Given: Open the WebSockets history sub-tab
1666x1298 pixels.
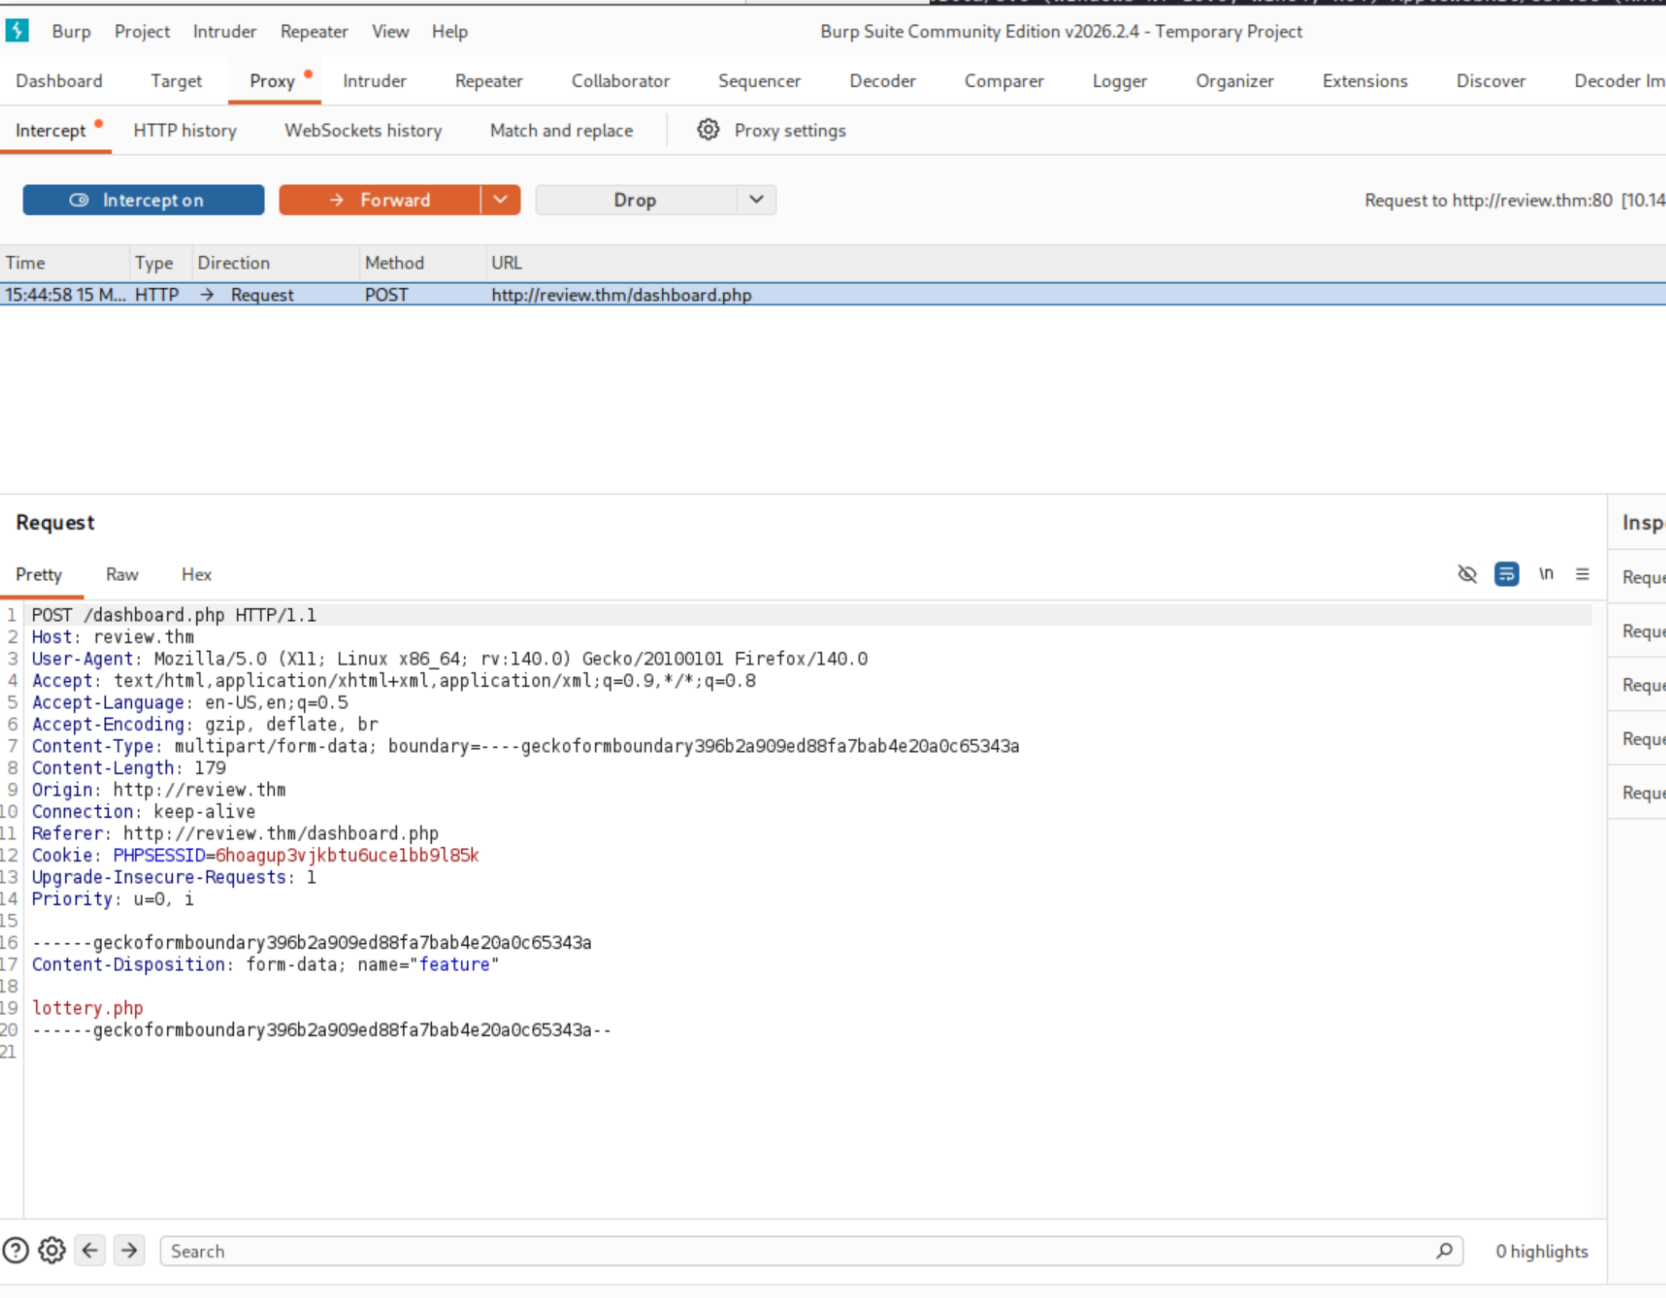Looking at the screenshot, I should coord(363,131).
